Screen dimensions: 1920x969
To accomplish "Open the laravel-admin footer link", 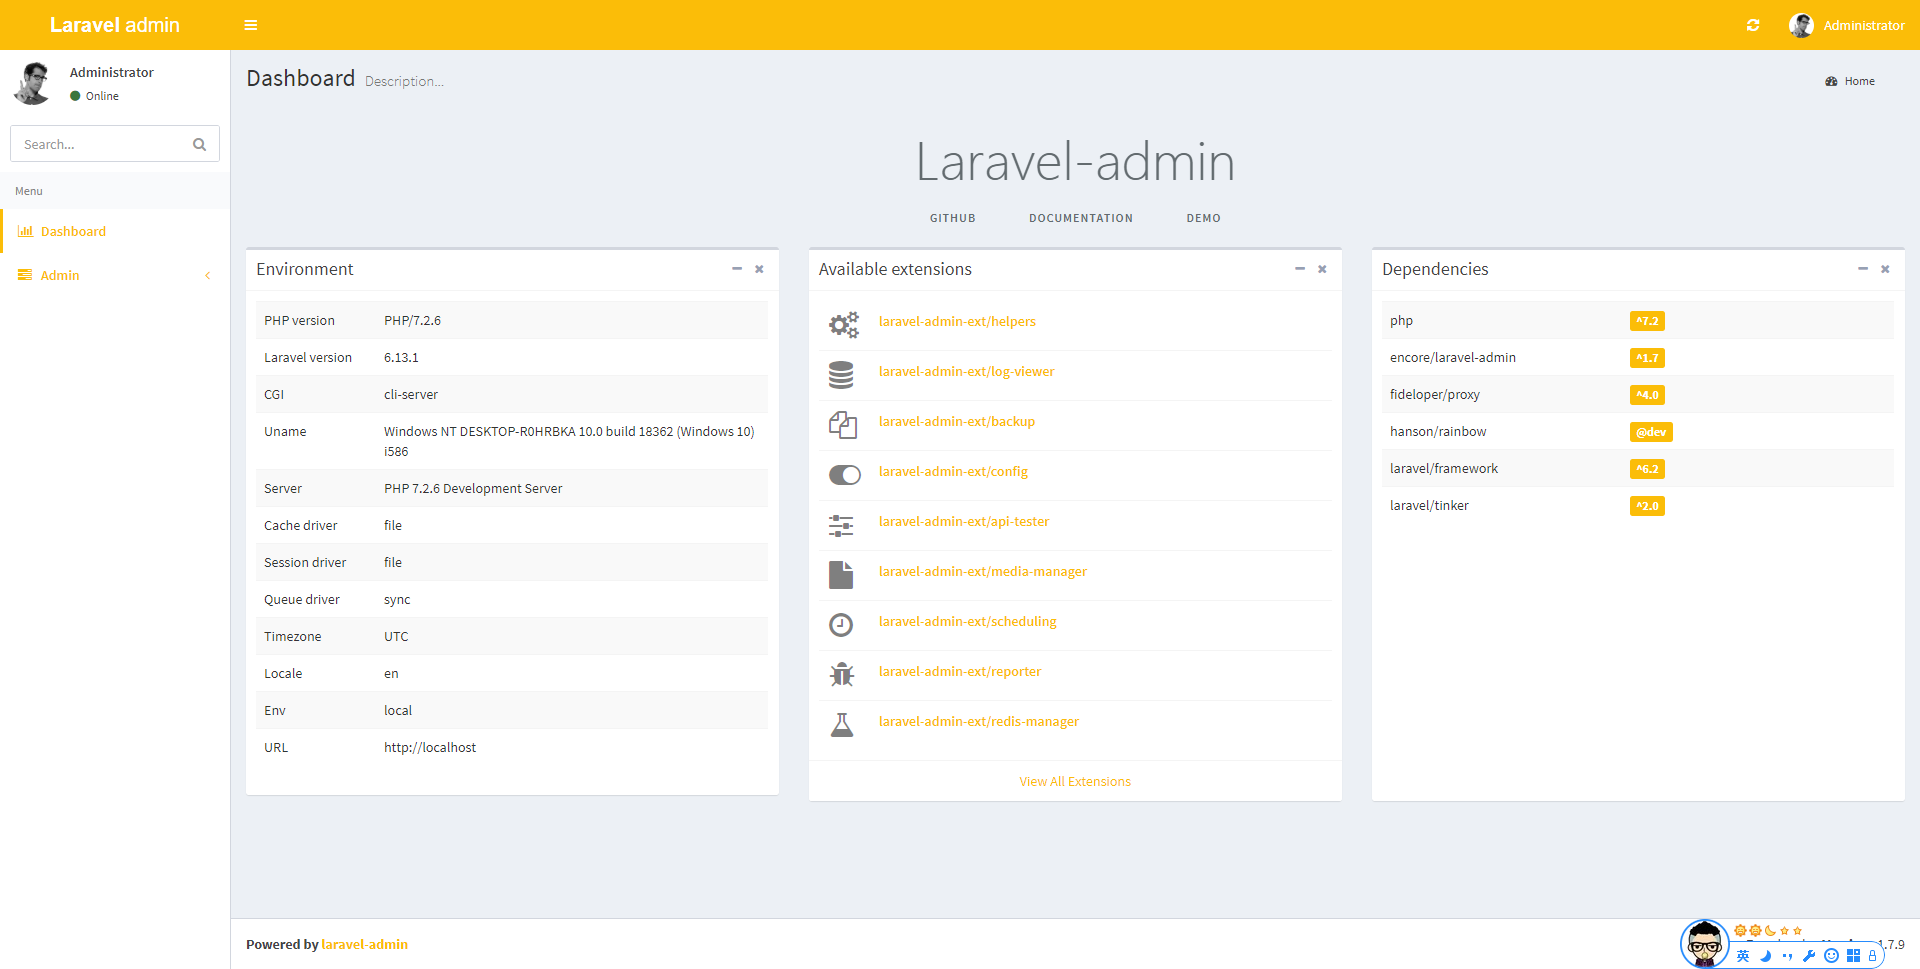I will 364,944.
